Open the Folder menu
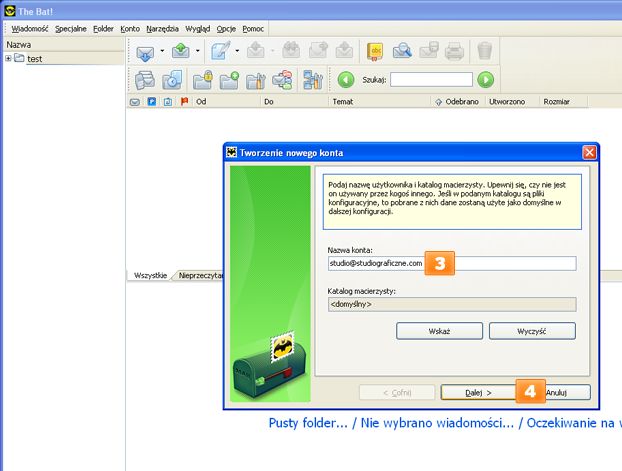This screenshot has height=471, width=622. pyautogui.click(x=103, y=29)
